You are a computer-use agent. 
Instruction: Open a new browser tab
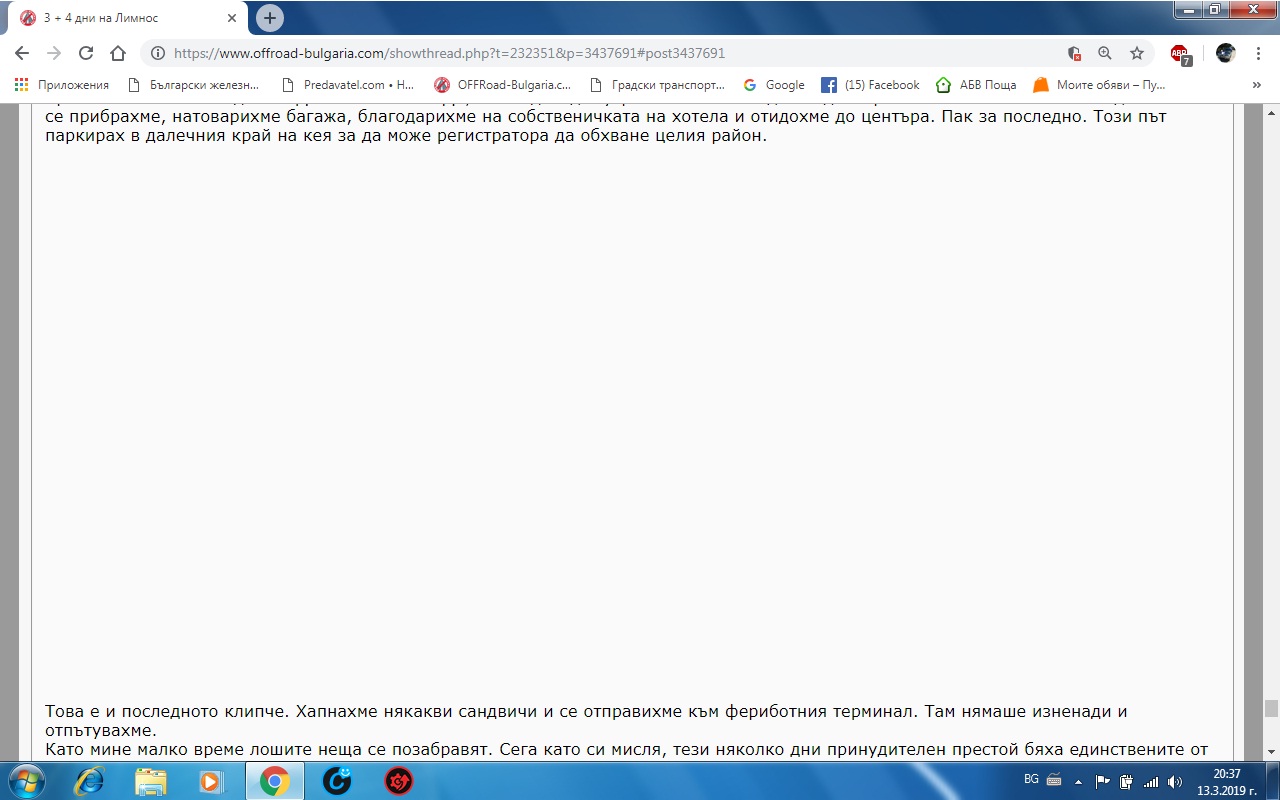point(270,18)
